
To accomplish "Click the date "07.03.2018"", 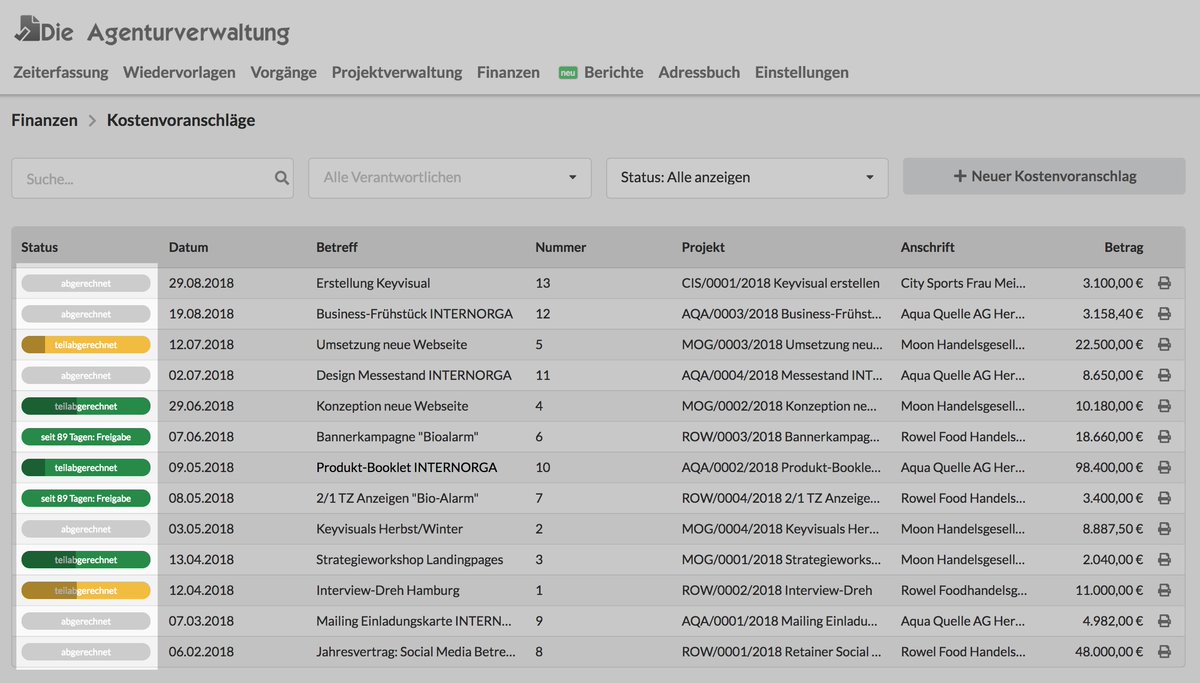I will point(201,621).
